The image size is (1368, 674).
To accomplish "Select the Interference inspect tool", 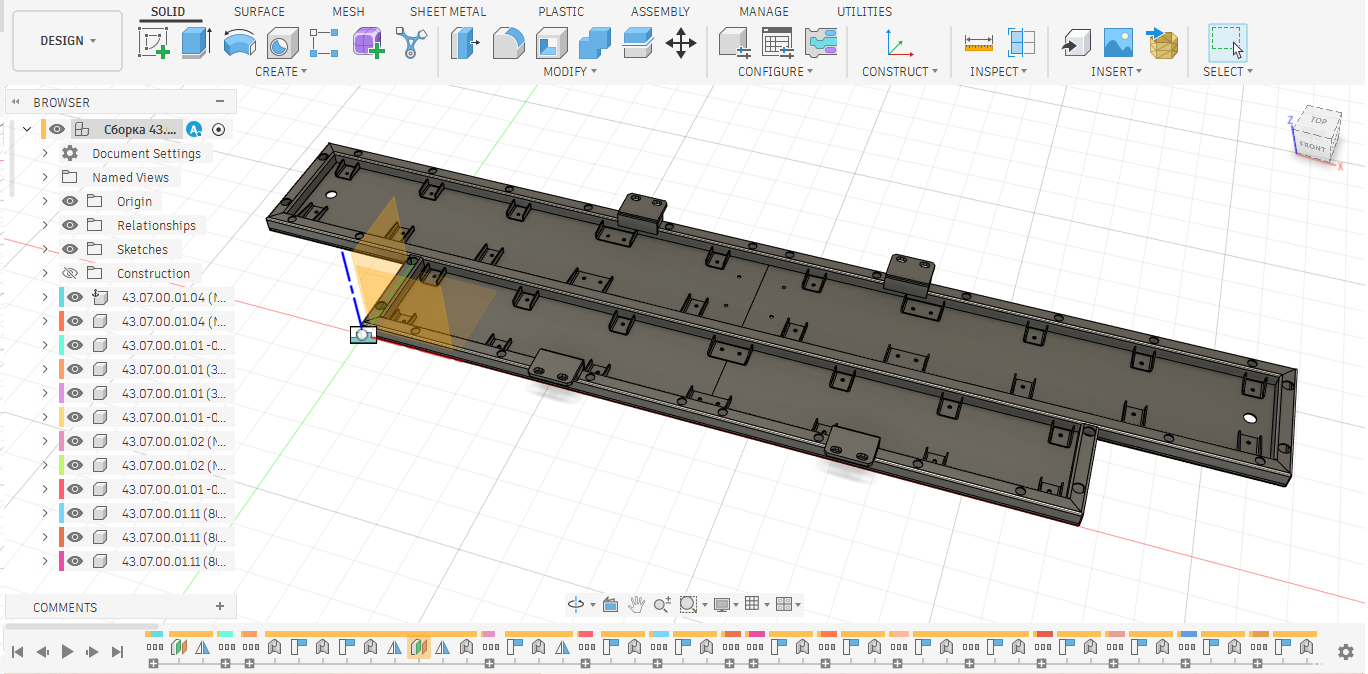I will [1021, 42].
